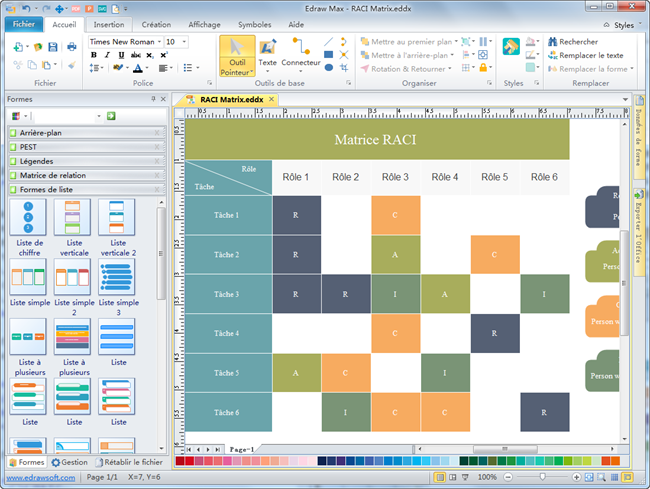Open the font size dropdown
Screen dimensions: 650x489
[x=183, y=42]
